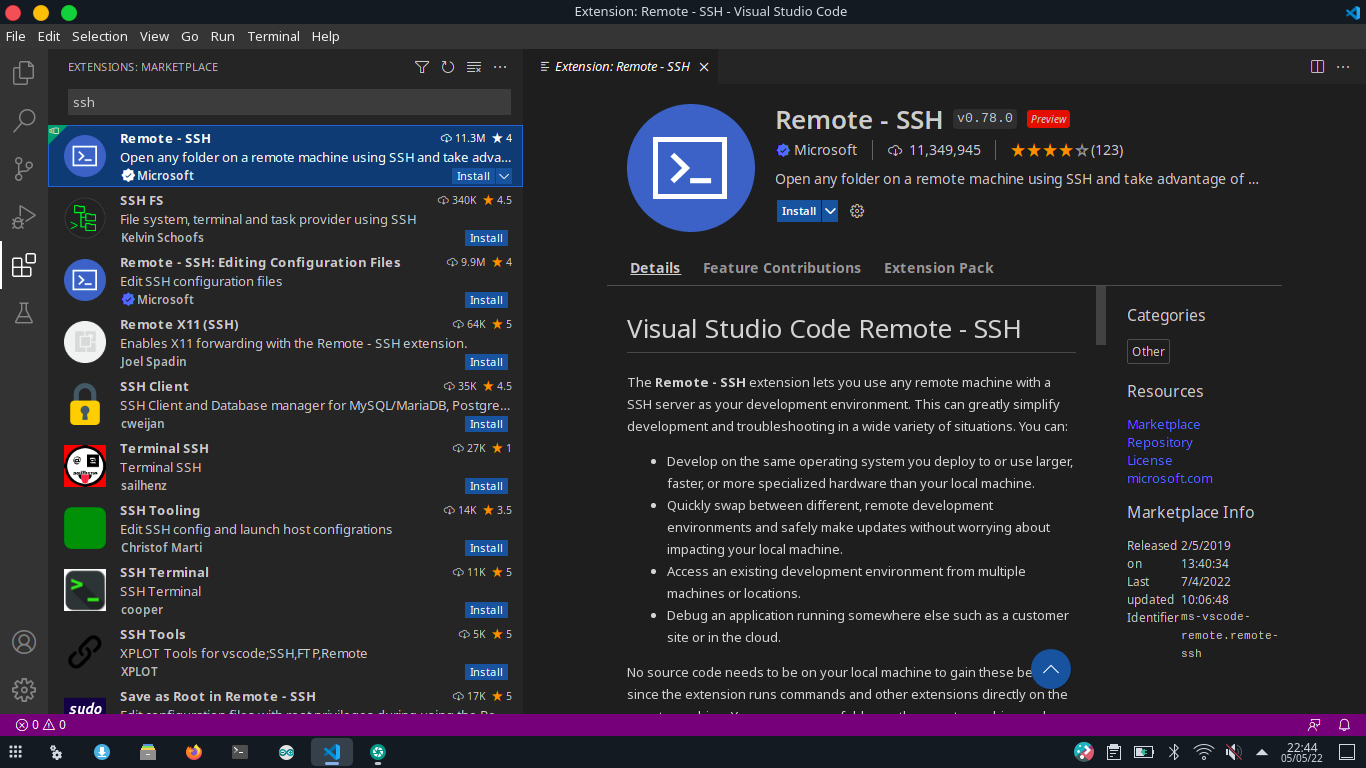Open Views and More Actions ellipsis in sidebar

tap(500, 67)
